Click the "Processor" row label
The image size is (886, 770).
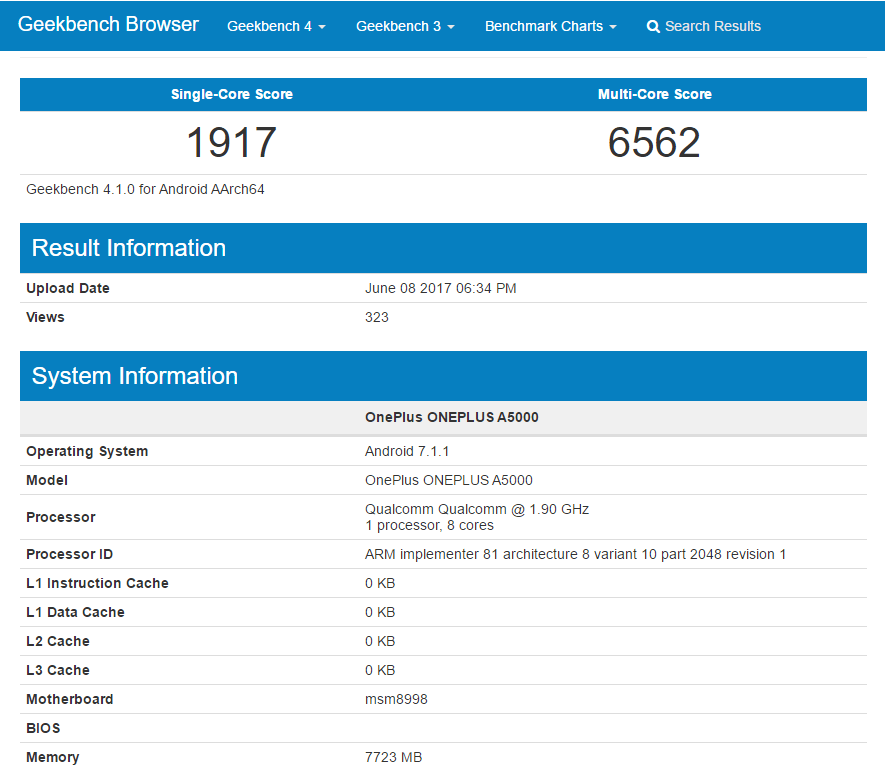[61, 517]
